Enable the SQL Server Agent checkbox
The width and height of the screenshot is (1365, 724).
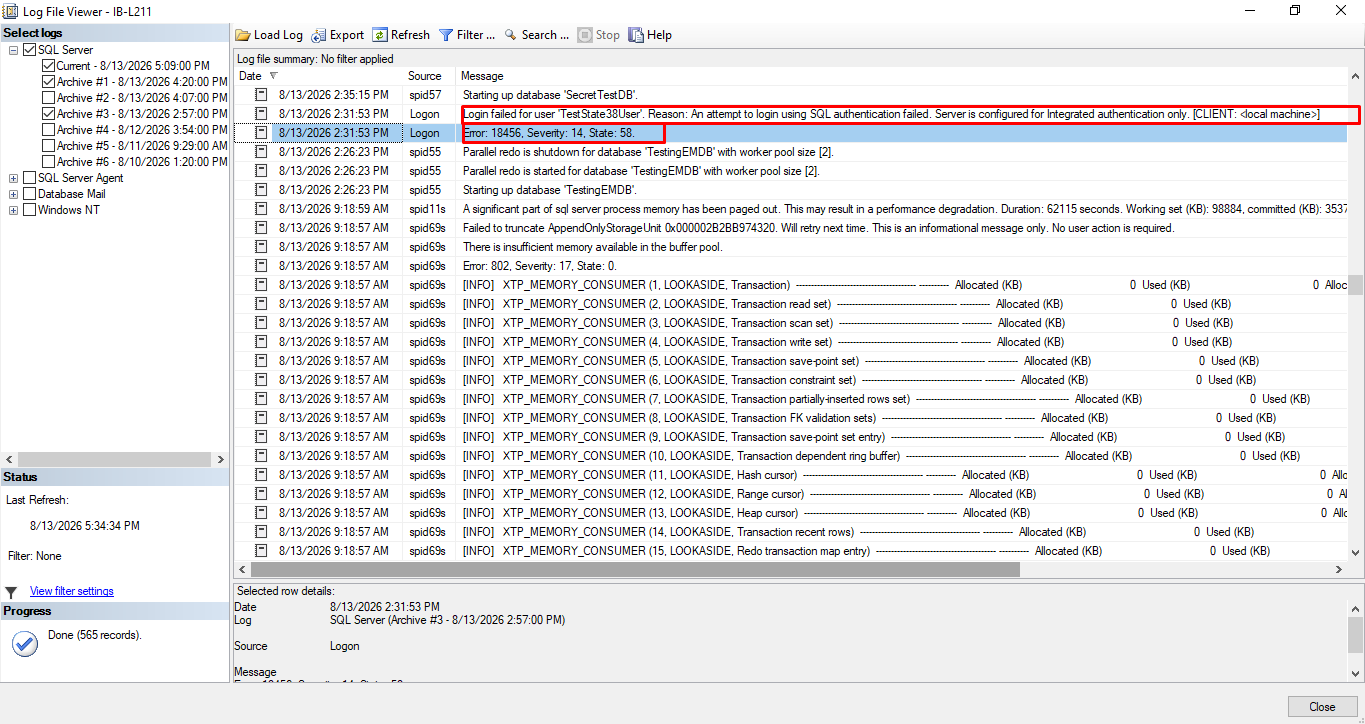(x=29, y=178)
